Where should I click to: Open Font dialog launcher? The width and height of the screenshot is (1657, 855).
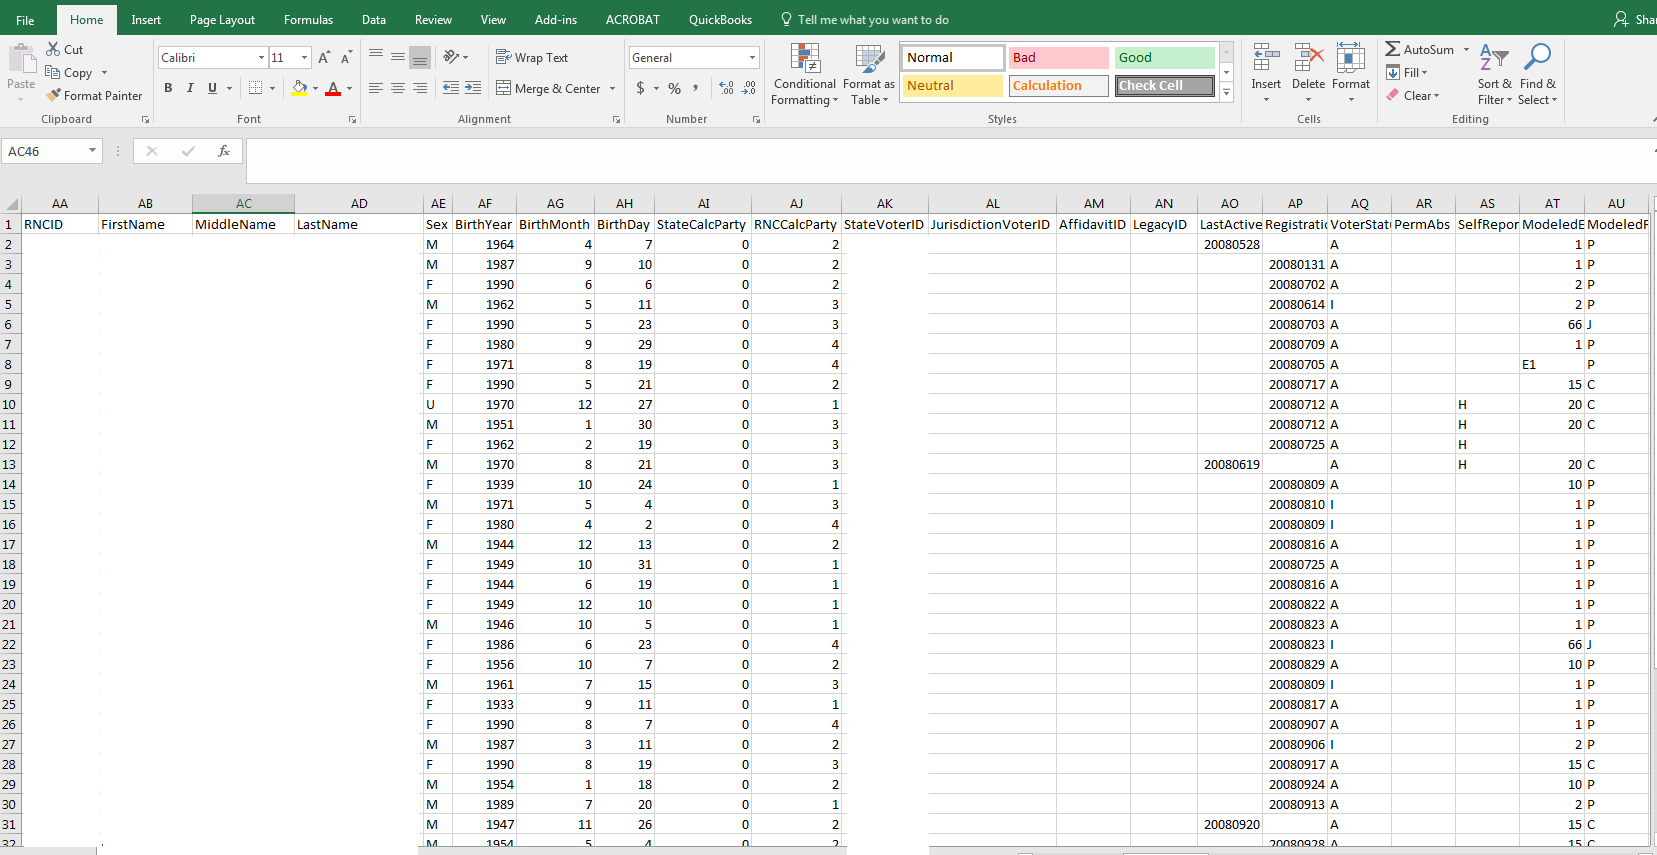352,119
